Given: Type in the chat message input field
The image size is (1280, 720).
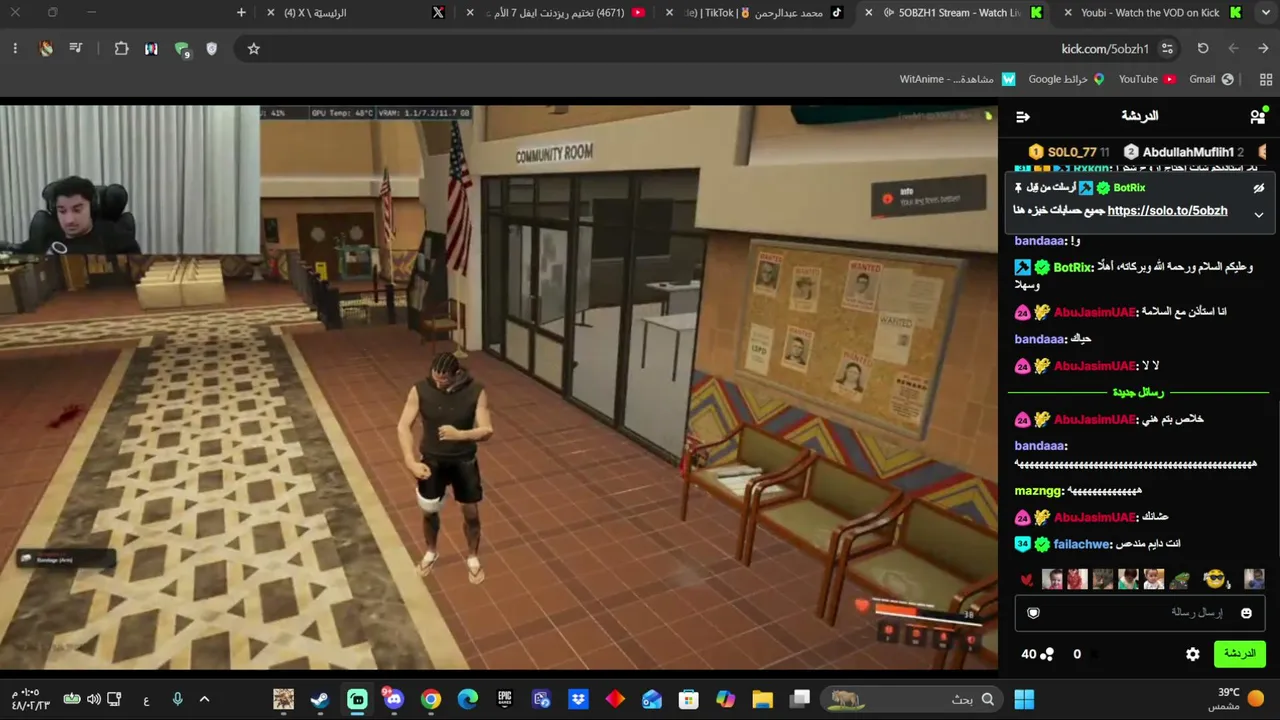Looking at the screenshot, I should [1140, 613].
